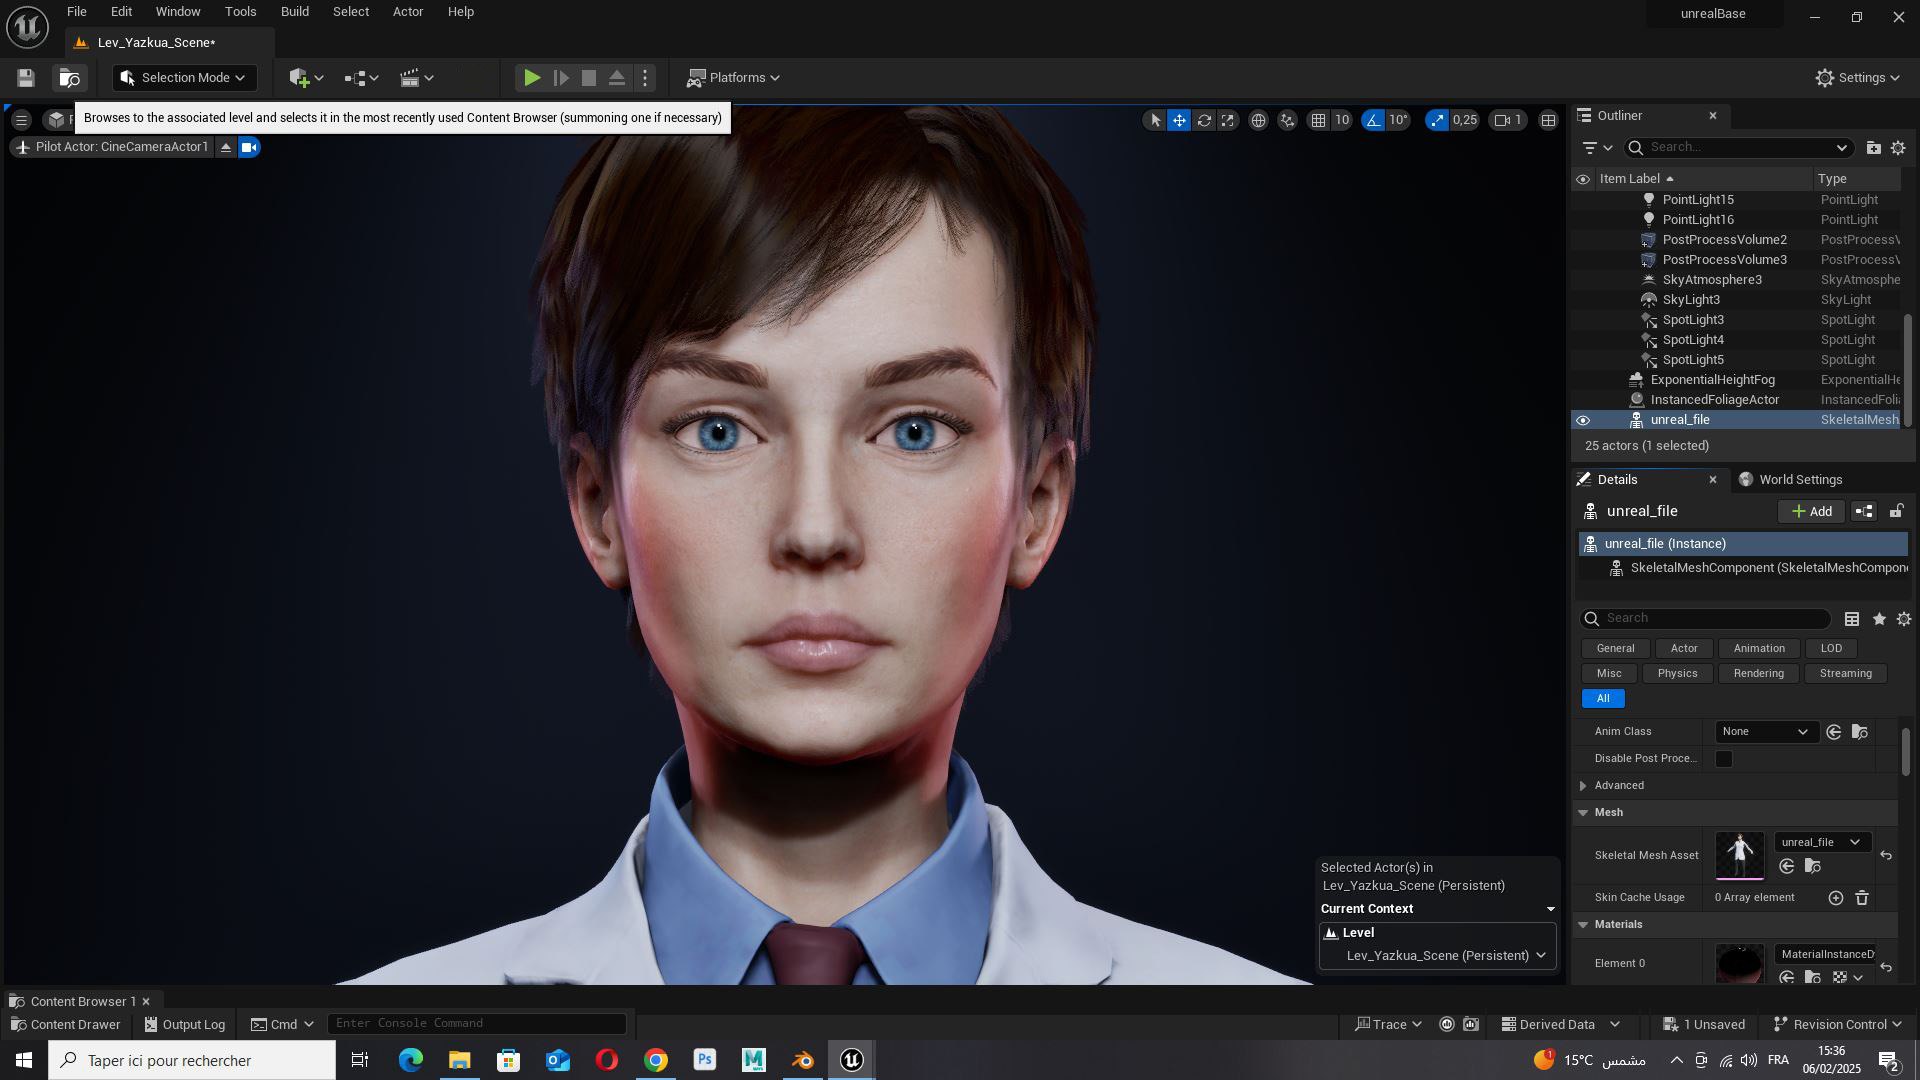
Task: Open the Content Drawer
Action: pos(65,1024)
